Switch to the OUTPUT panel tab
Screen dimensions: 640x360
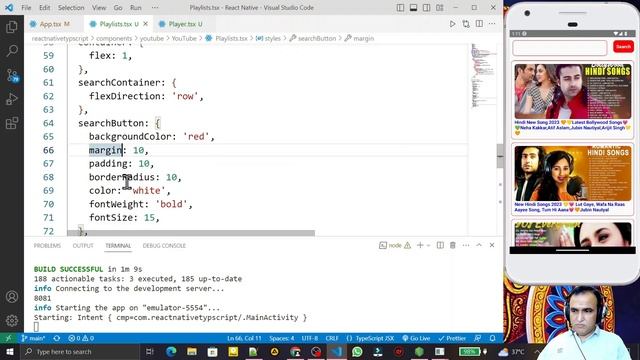tap(83, 246)
